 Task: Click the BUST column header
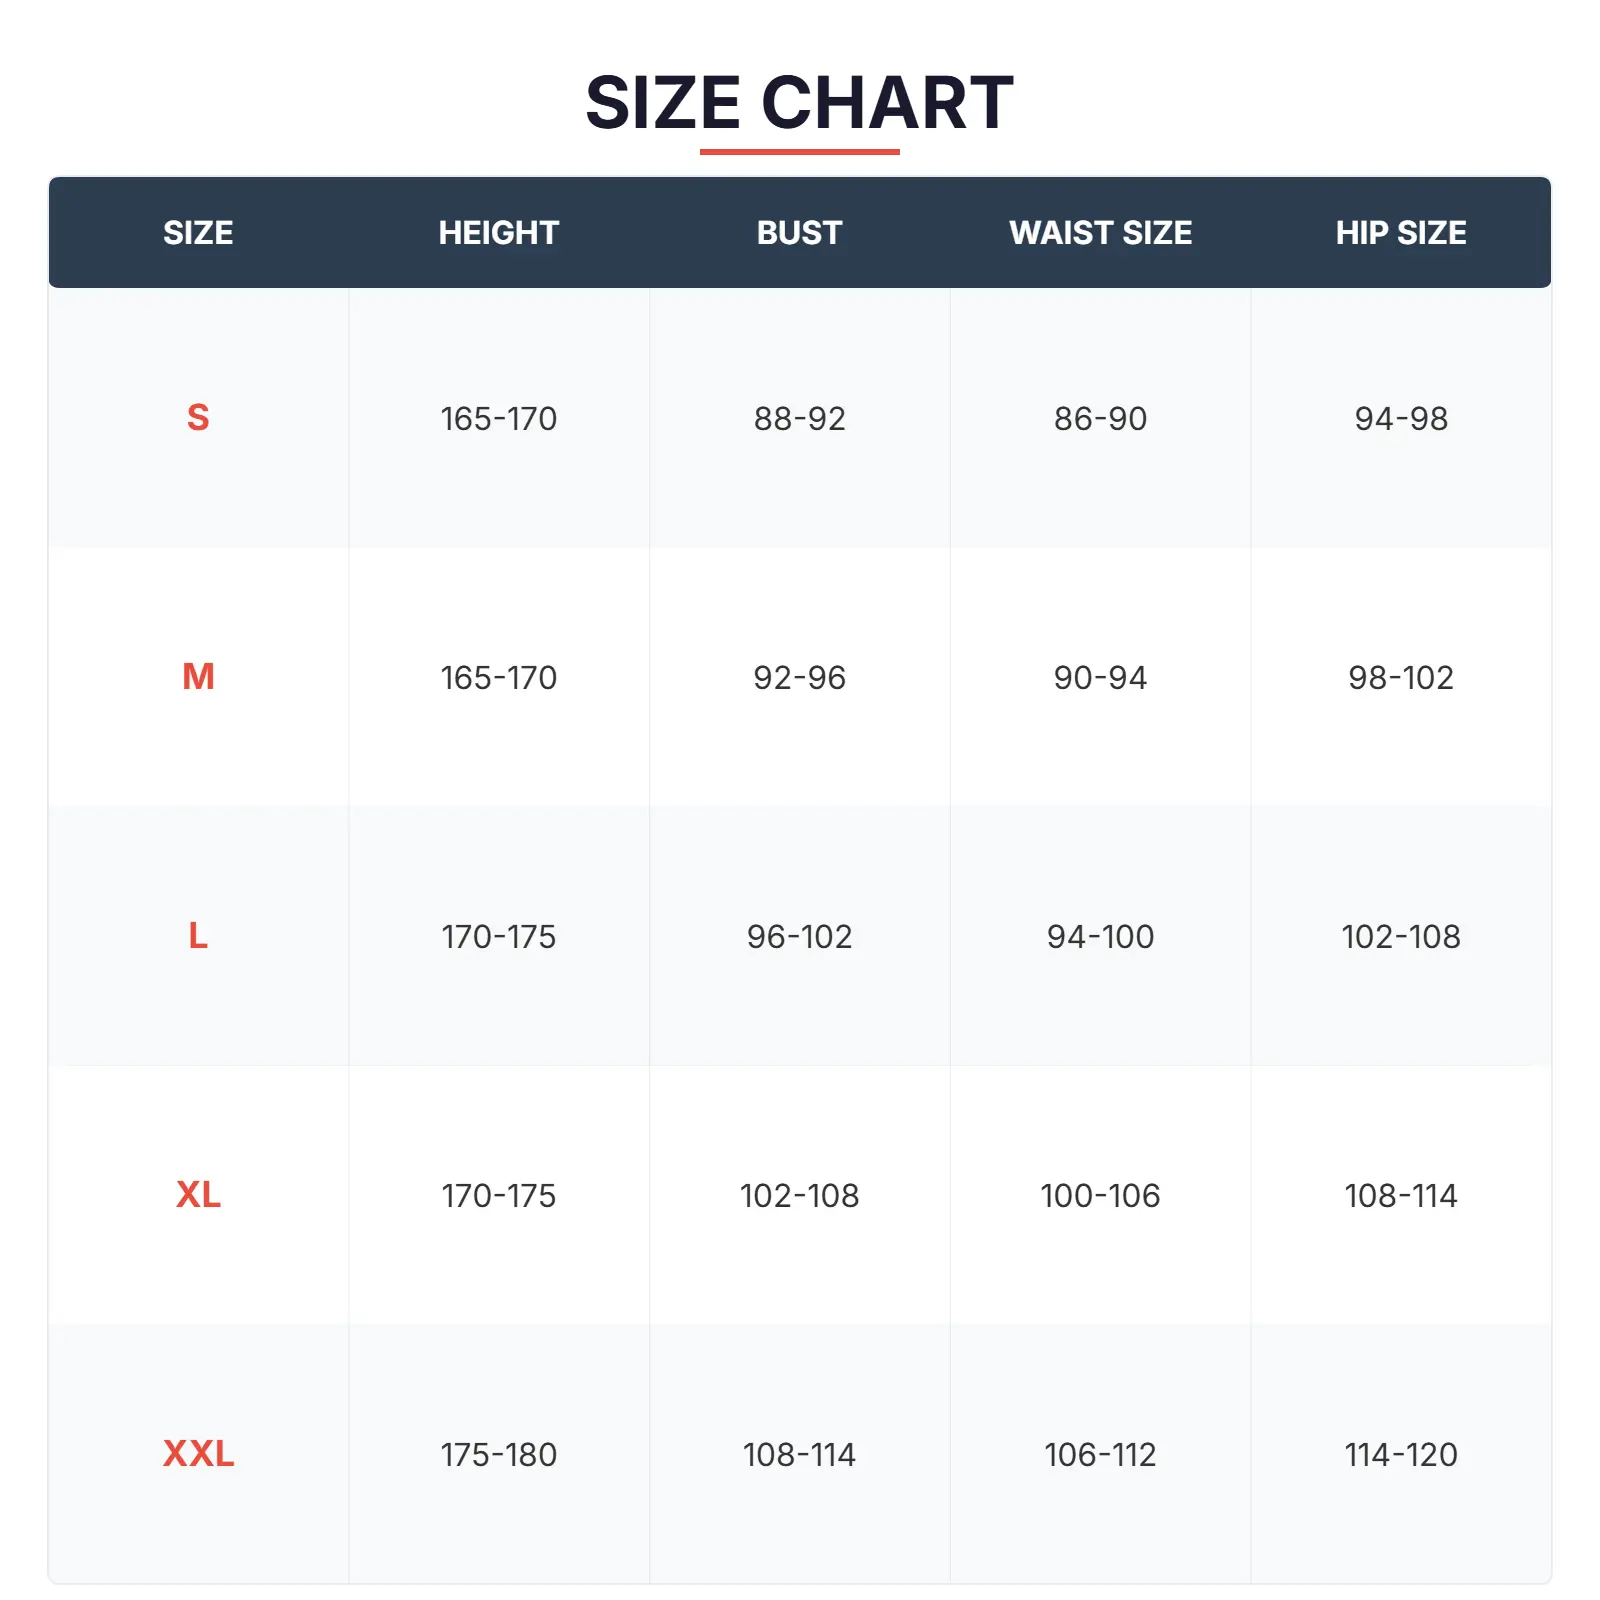pos(799,233)
